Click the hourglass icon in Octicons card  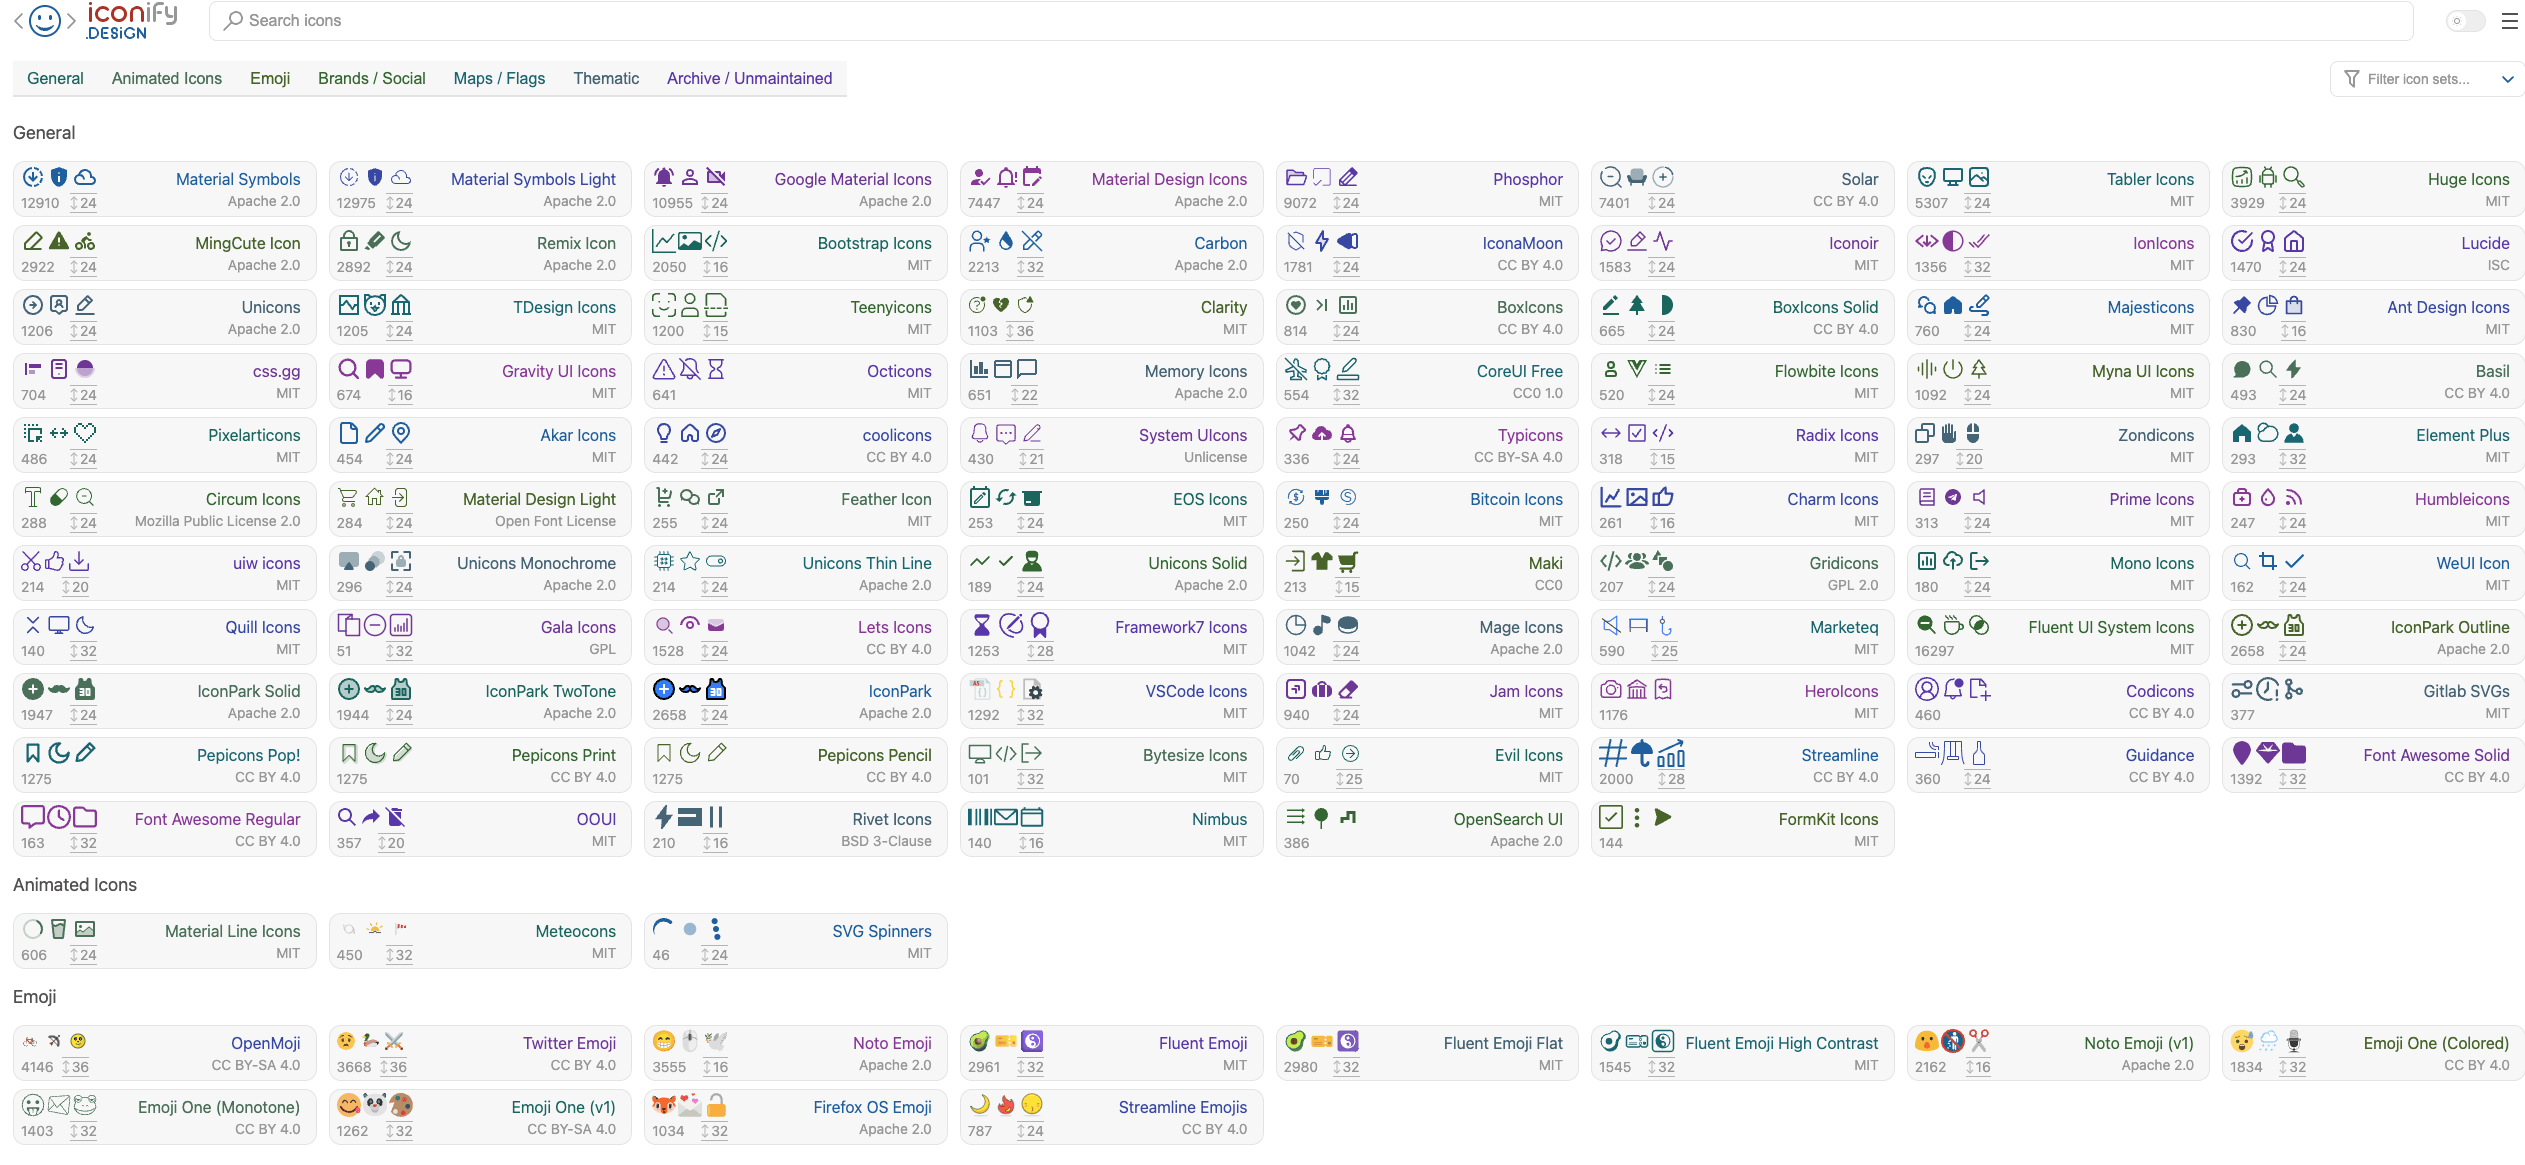point(716,369)
